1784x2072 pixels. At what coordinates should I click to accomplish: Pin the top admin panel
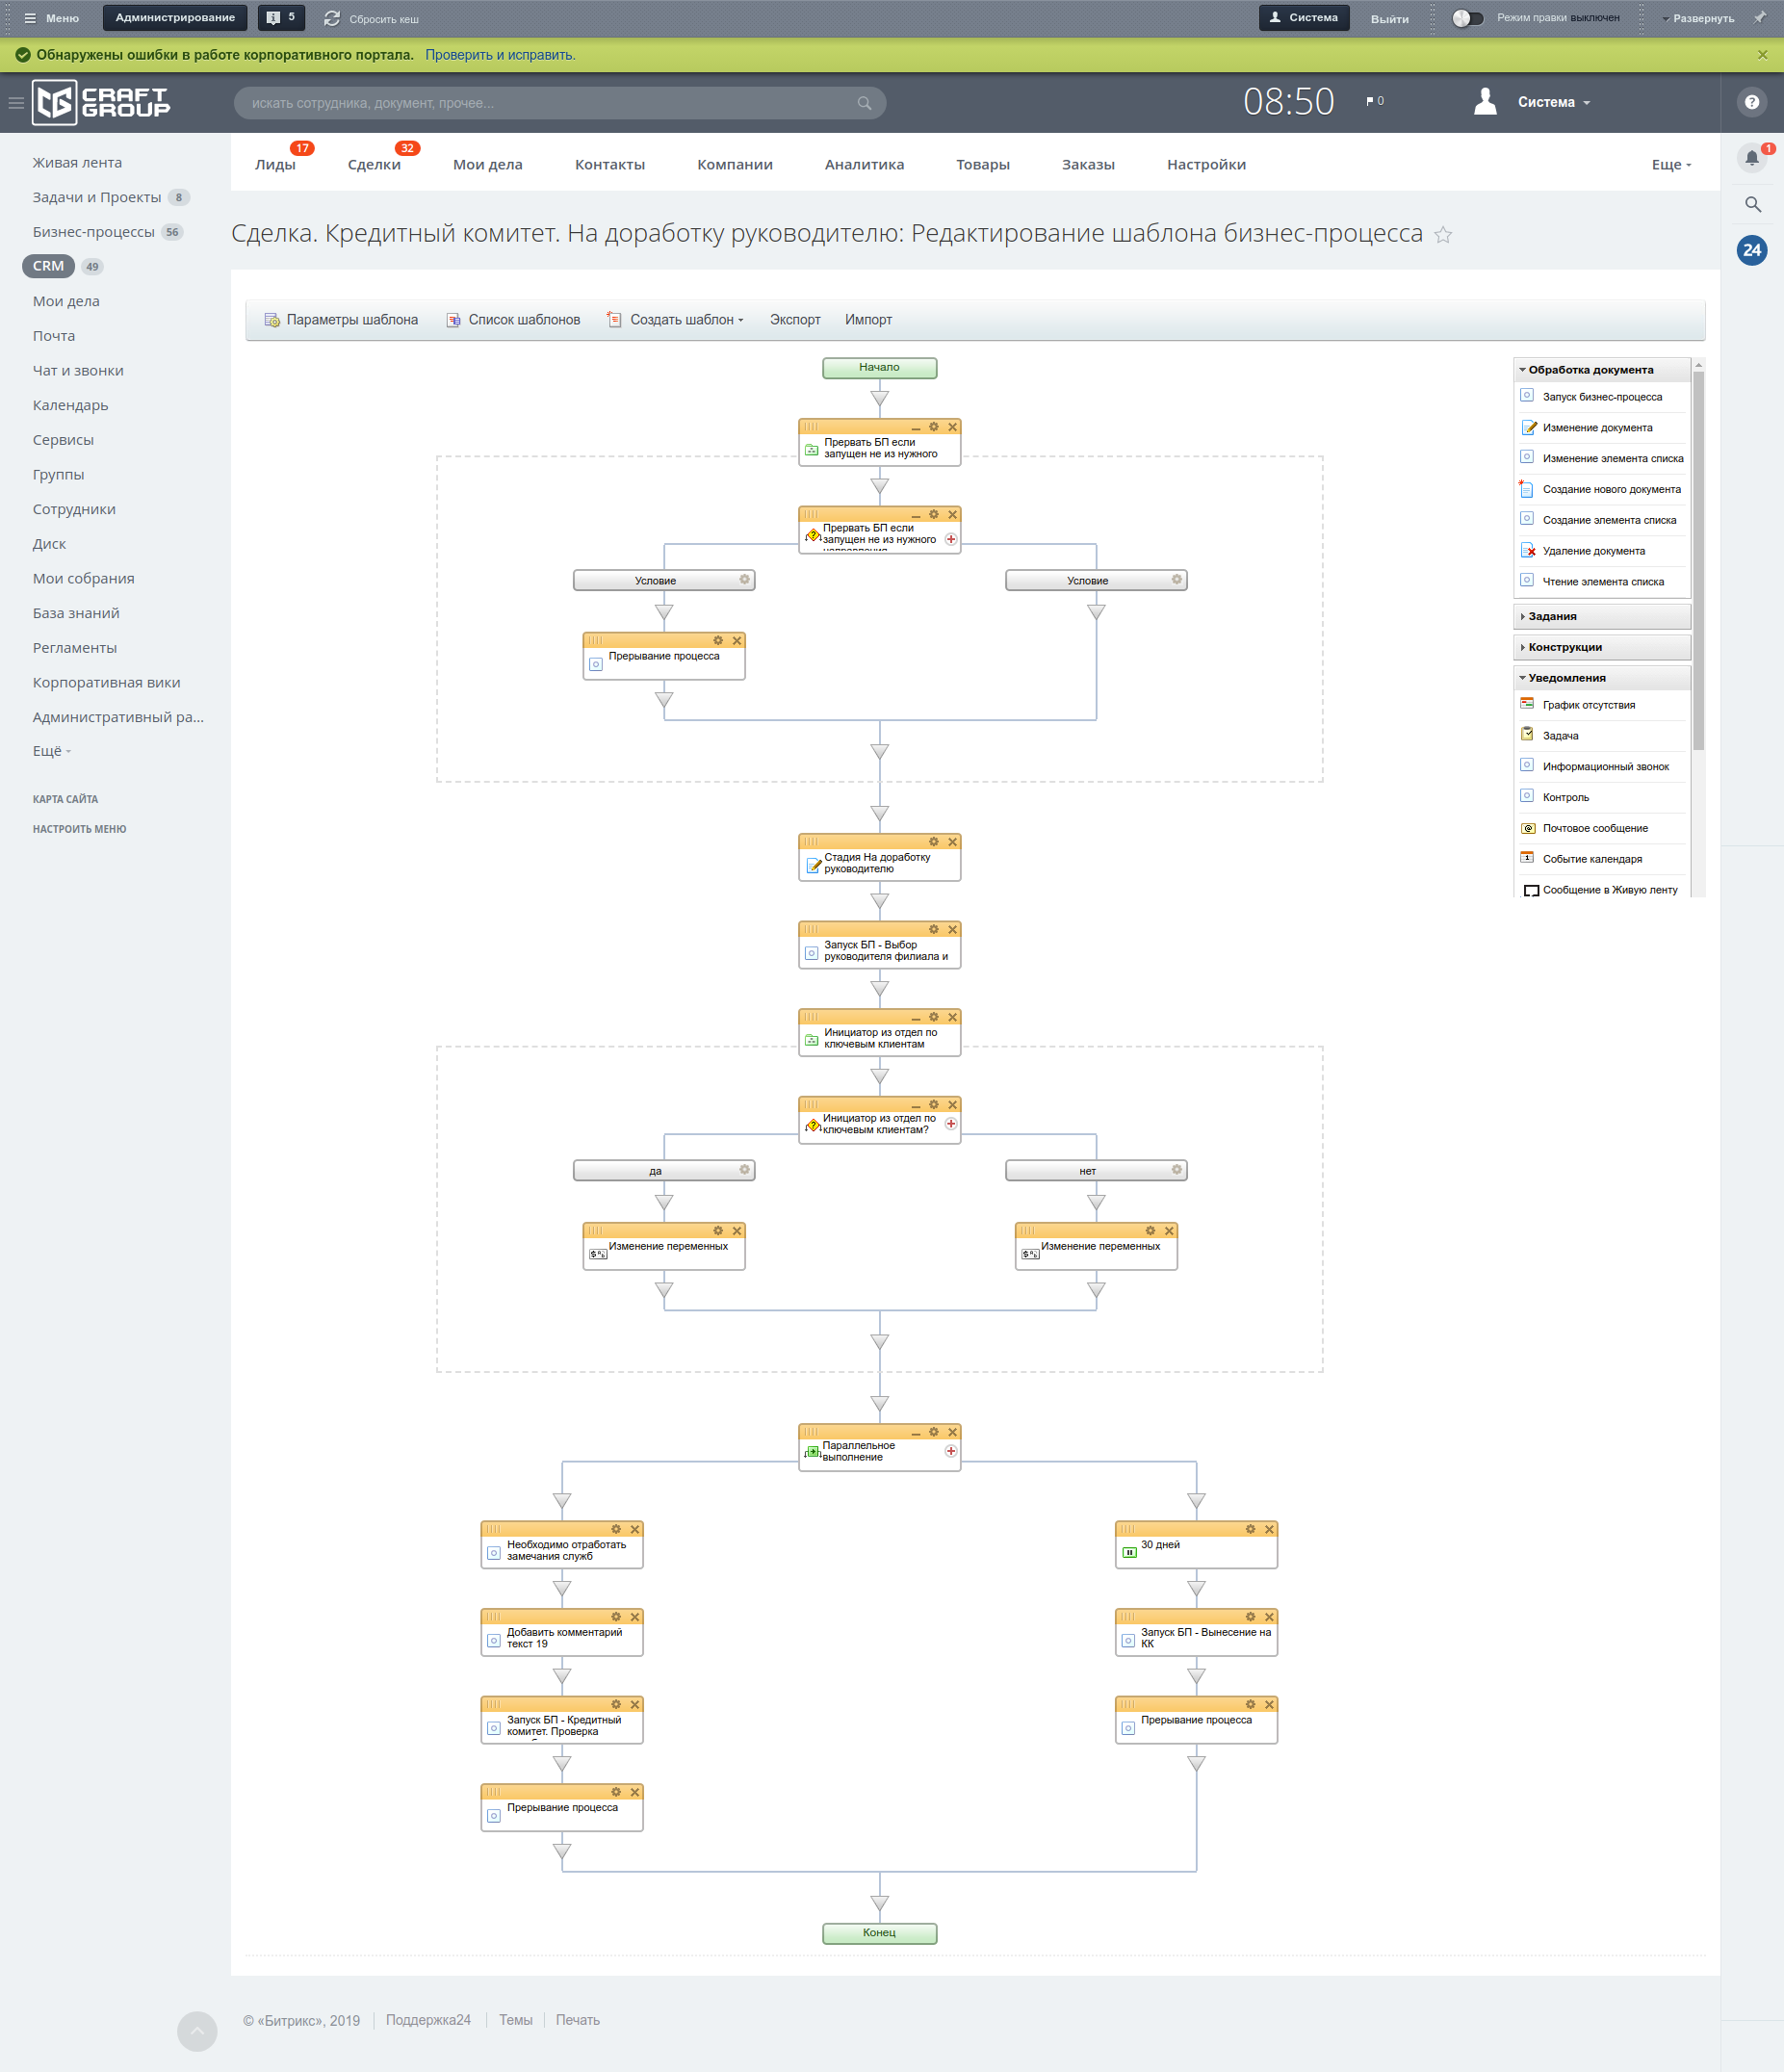(1760, 18)
